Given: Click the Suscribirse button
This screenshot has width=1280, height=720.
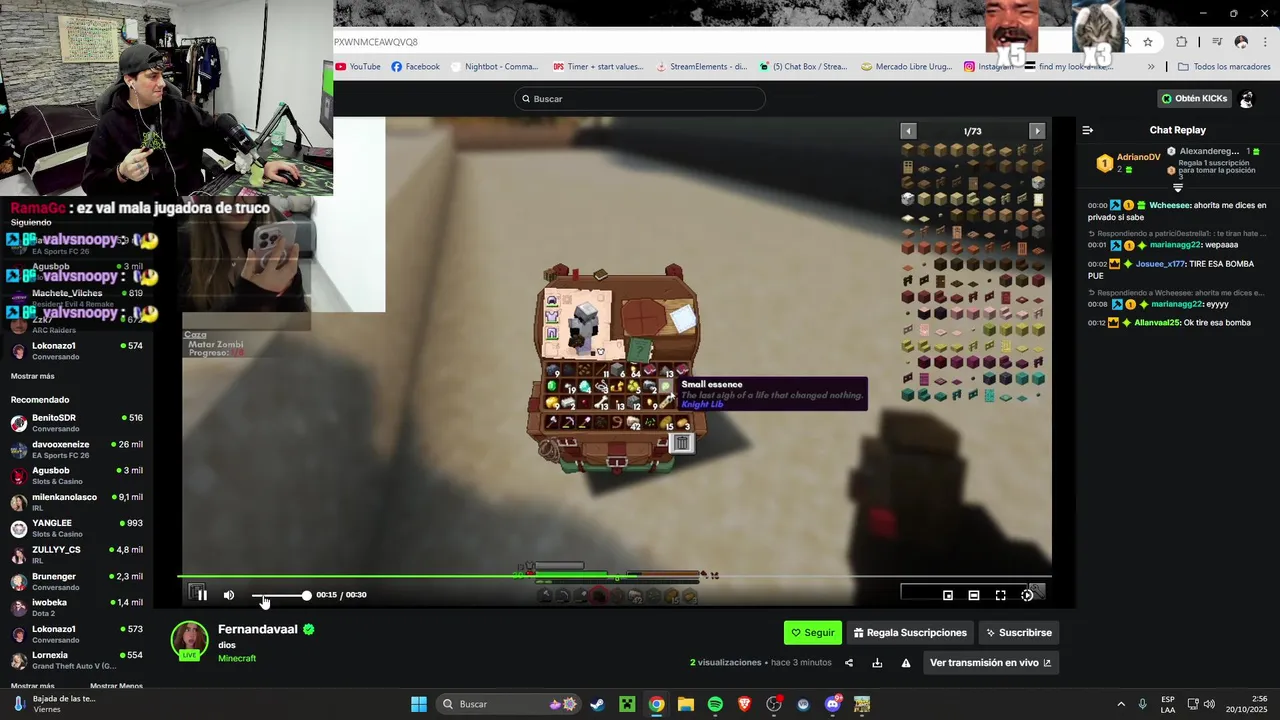Looking at the screenshot, I should (x=1018, y=633).
